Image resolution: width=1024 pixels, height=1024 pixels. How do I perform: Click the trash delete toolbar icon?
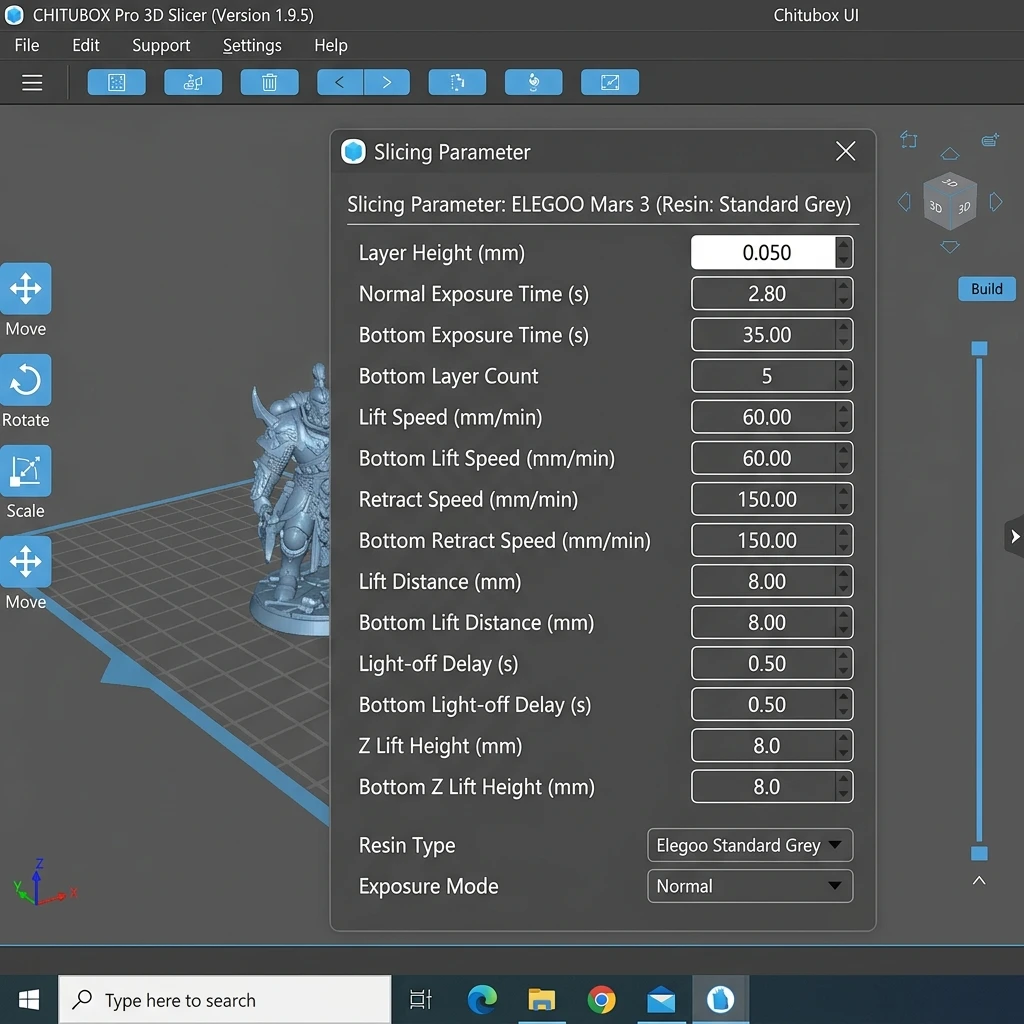point(269,82)
